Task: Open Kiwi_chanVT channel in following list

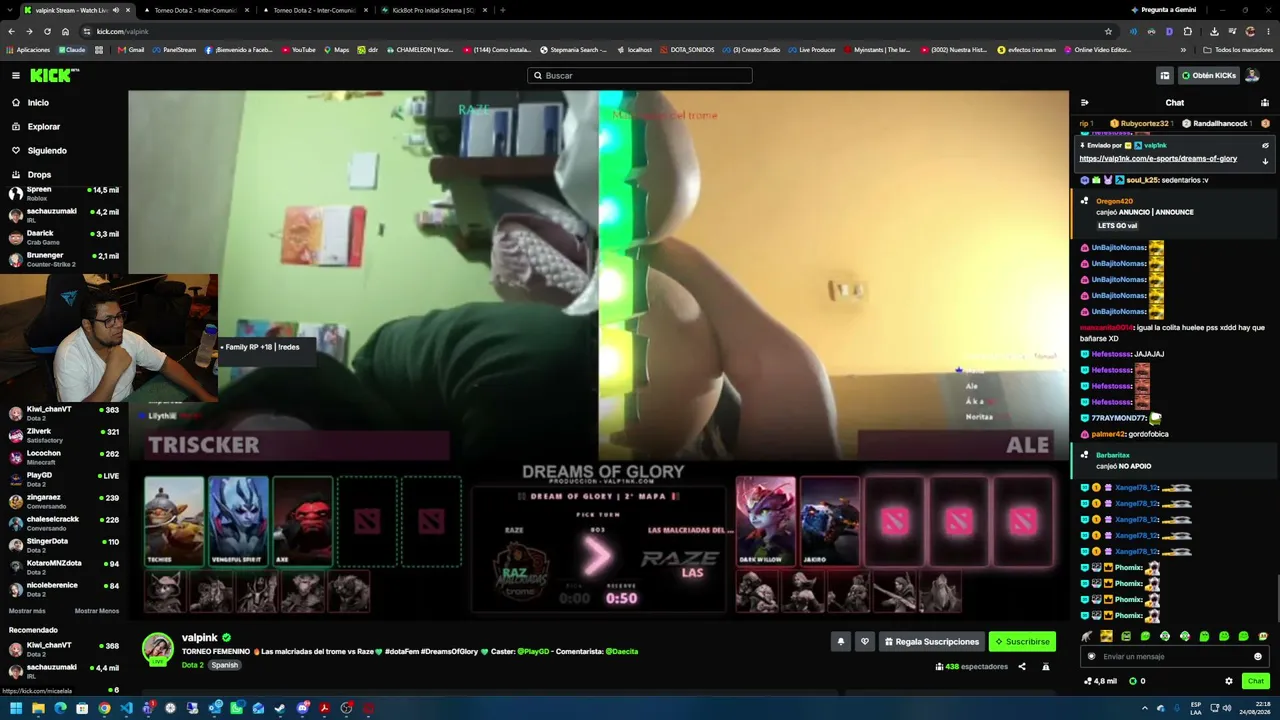Action: 64,413
